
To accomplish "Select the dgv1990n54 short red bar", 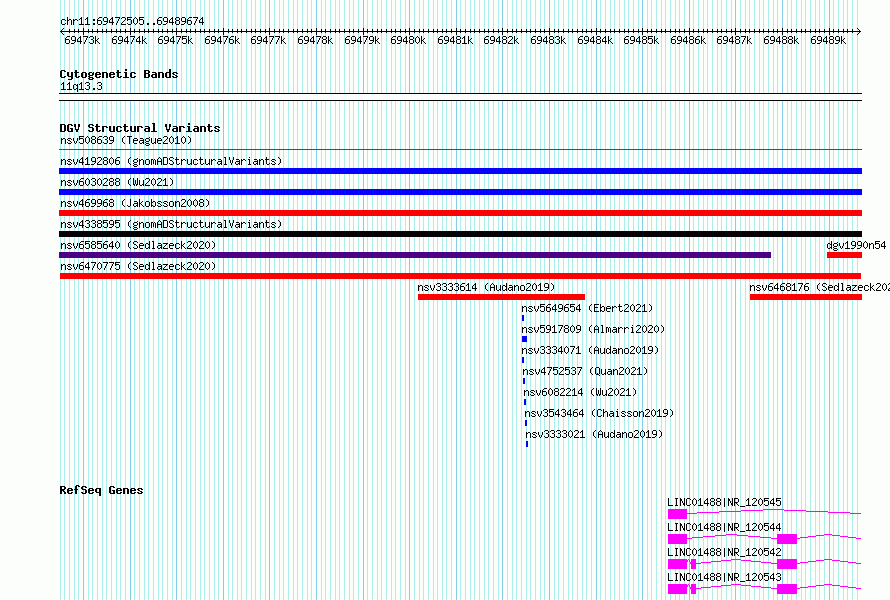I will point(845,255).
